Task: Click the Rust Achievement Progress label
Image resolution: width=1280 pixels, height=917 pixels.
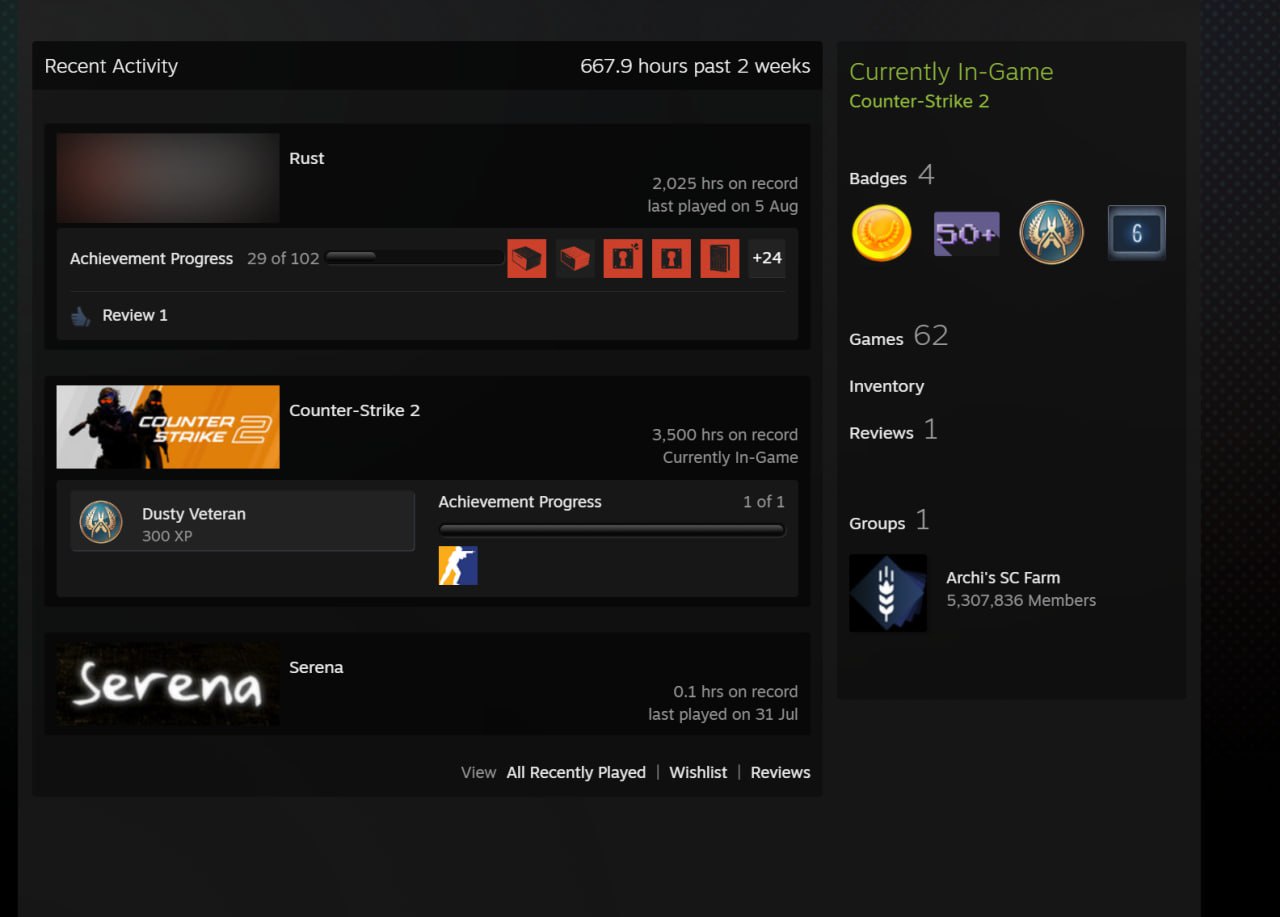Action: (152, 258)
